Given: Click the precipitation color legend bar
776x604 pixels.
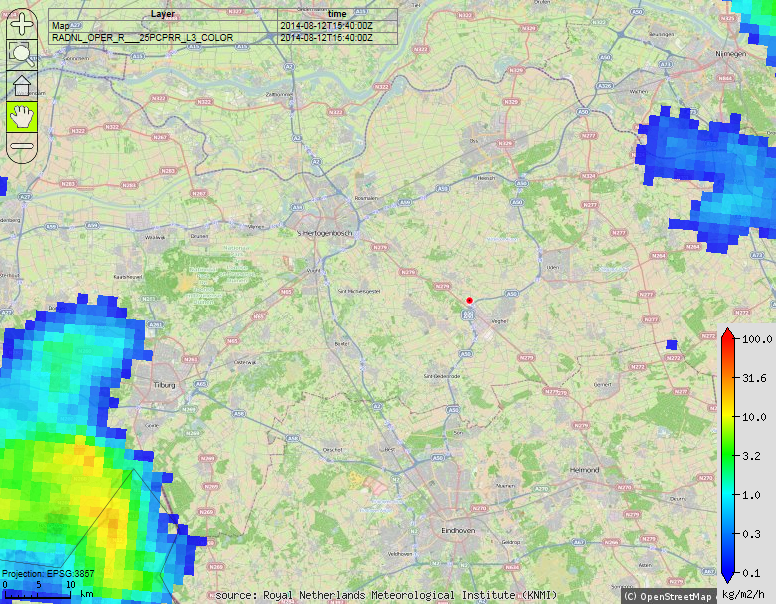Looking at the screenshot, I should (x=728, y=459).
